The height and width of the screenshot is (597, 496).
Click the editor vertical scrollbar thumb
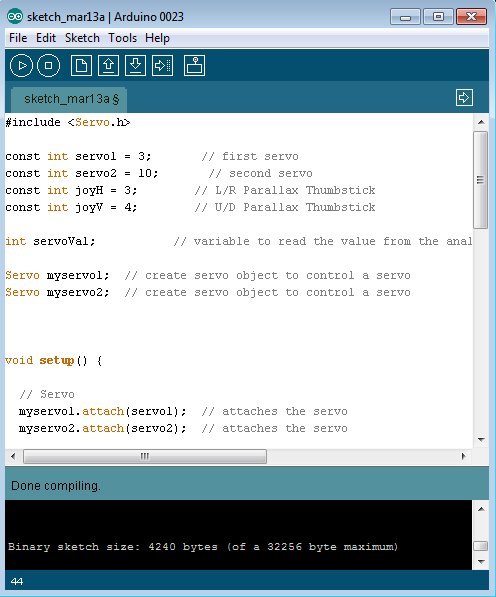click(x=480, y=180)
